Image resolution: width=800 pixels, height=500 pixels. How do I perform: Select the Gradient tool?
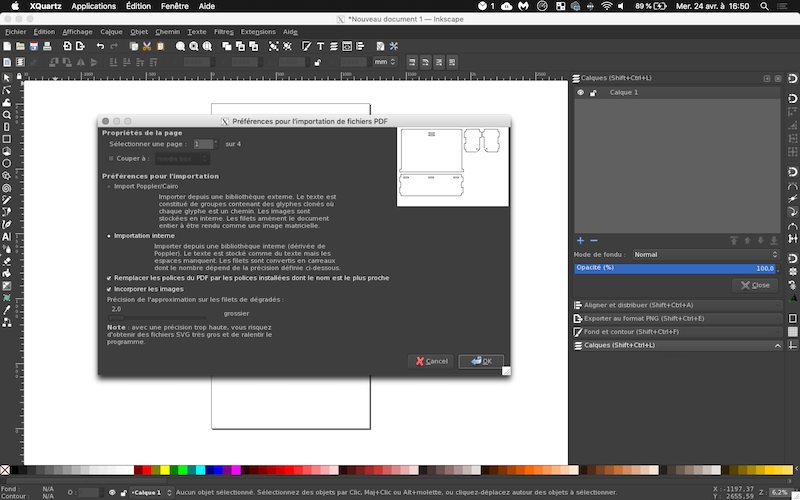click(x=7, y=286)
